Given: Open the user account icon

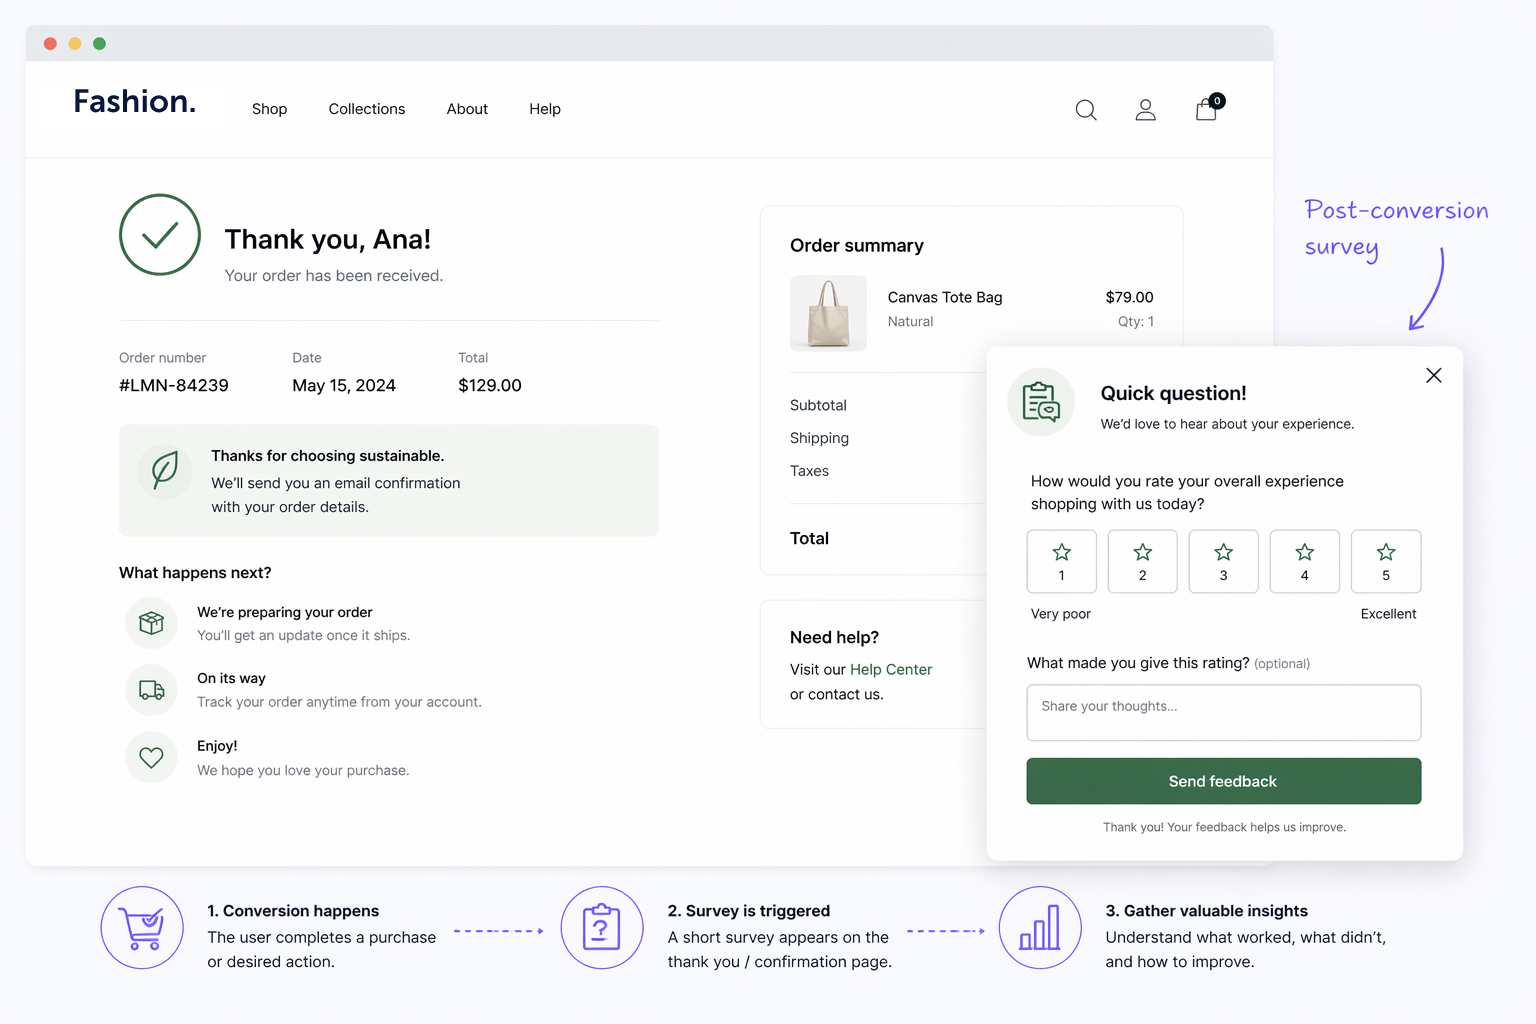Looking at the screenshot, I should click(x=1146, y=110).
